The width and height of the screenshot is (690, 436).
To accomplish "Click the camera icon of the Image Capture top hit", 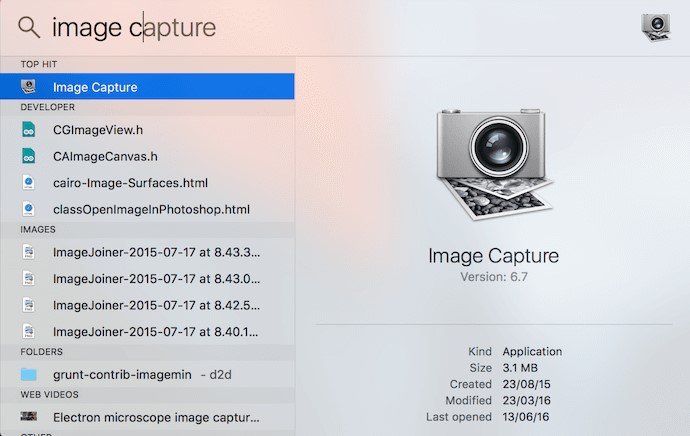I will pyautogui.click(x=29, y=86).
